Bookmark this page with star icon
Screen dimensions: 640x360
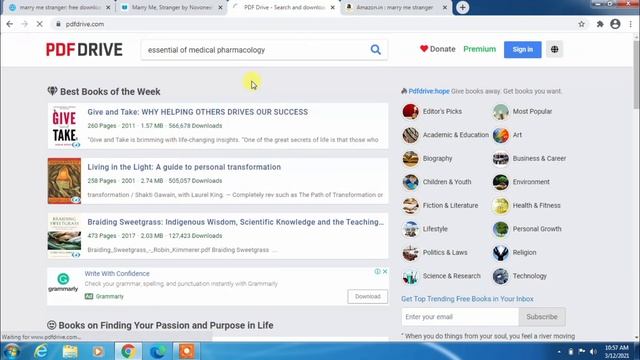(x=581, y=24)
